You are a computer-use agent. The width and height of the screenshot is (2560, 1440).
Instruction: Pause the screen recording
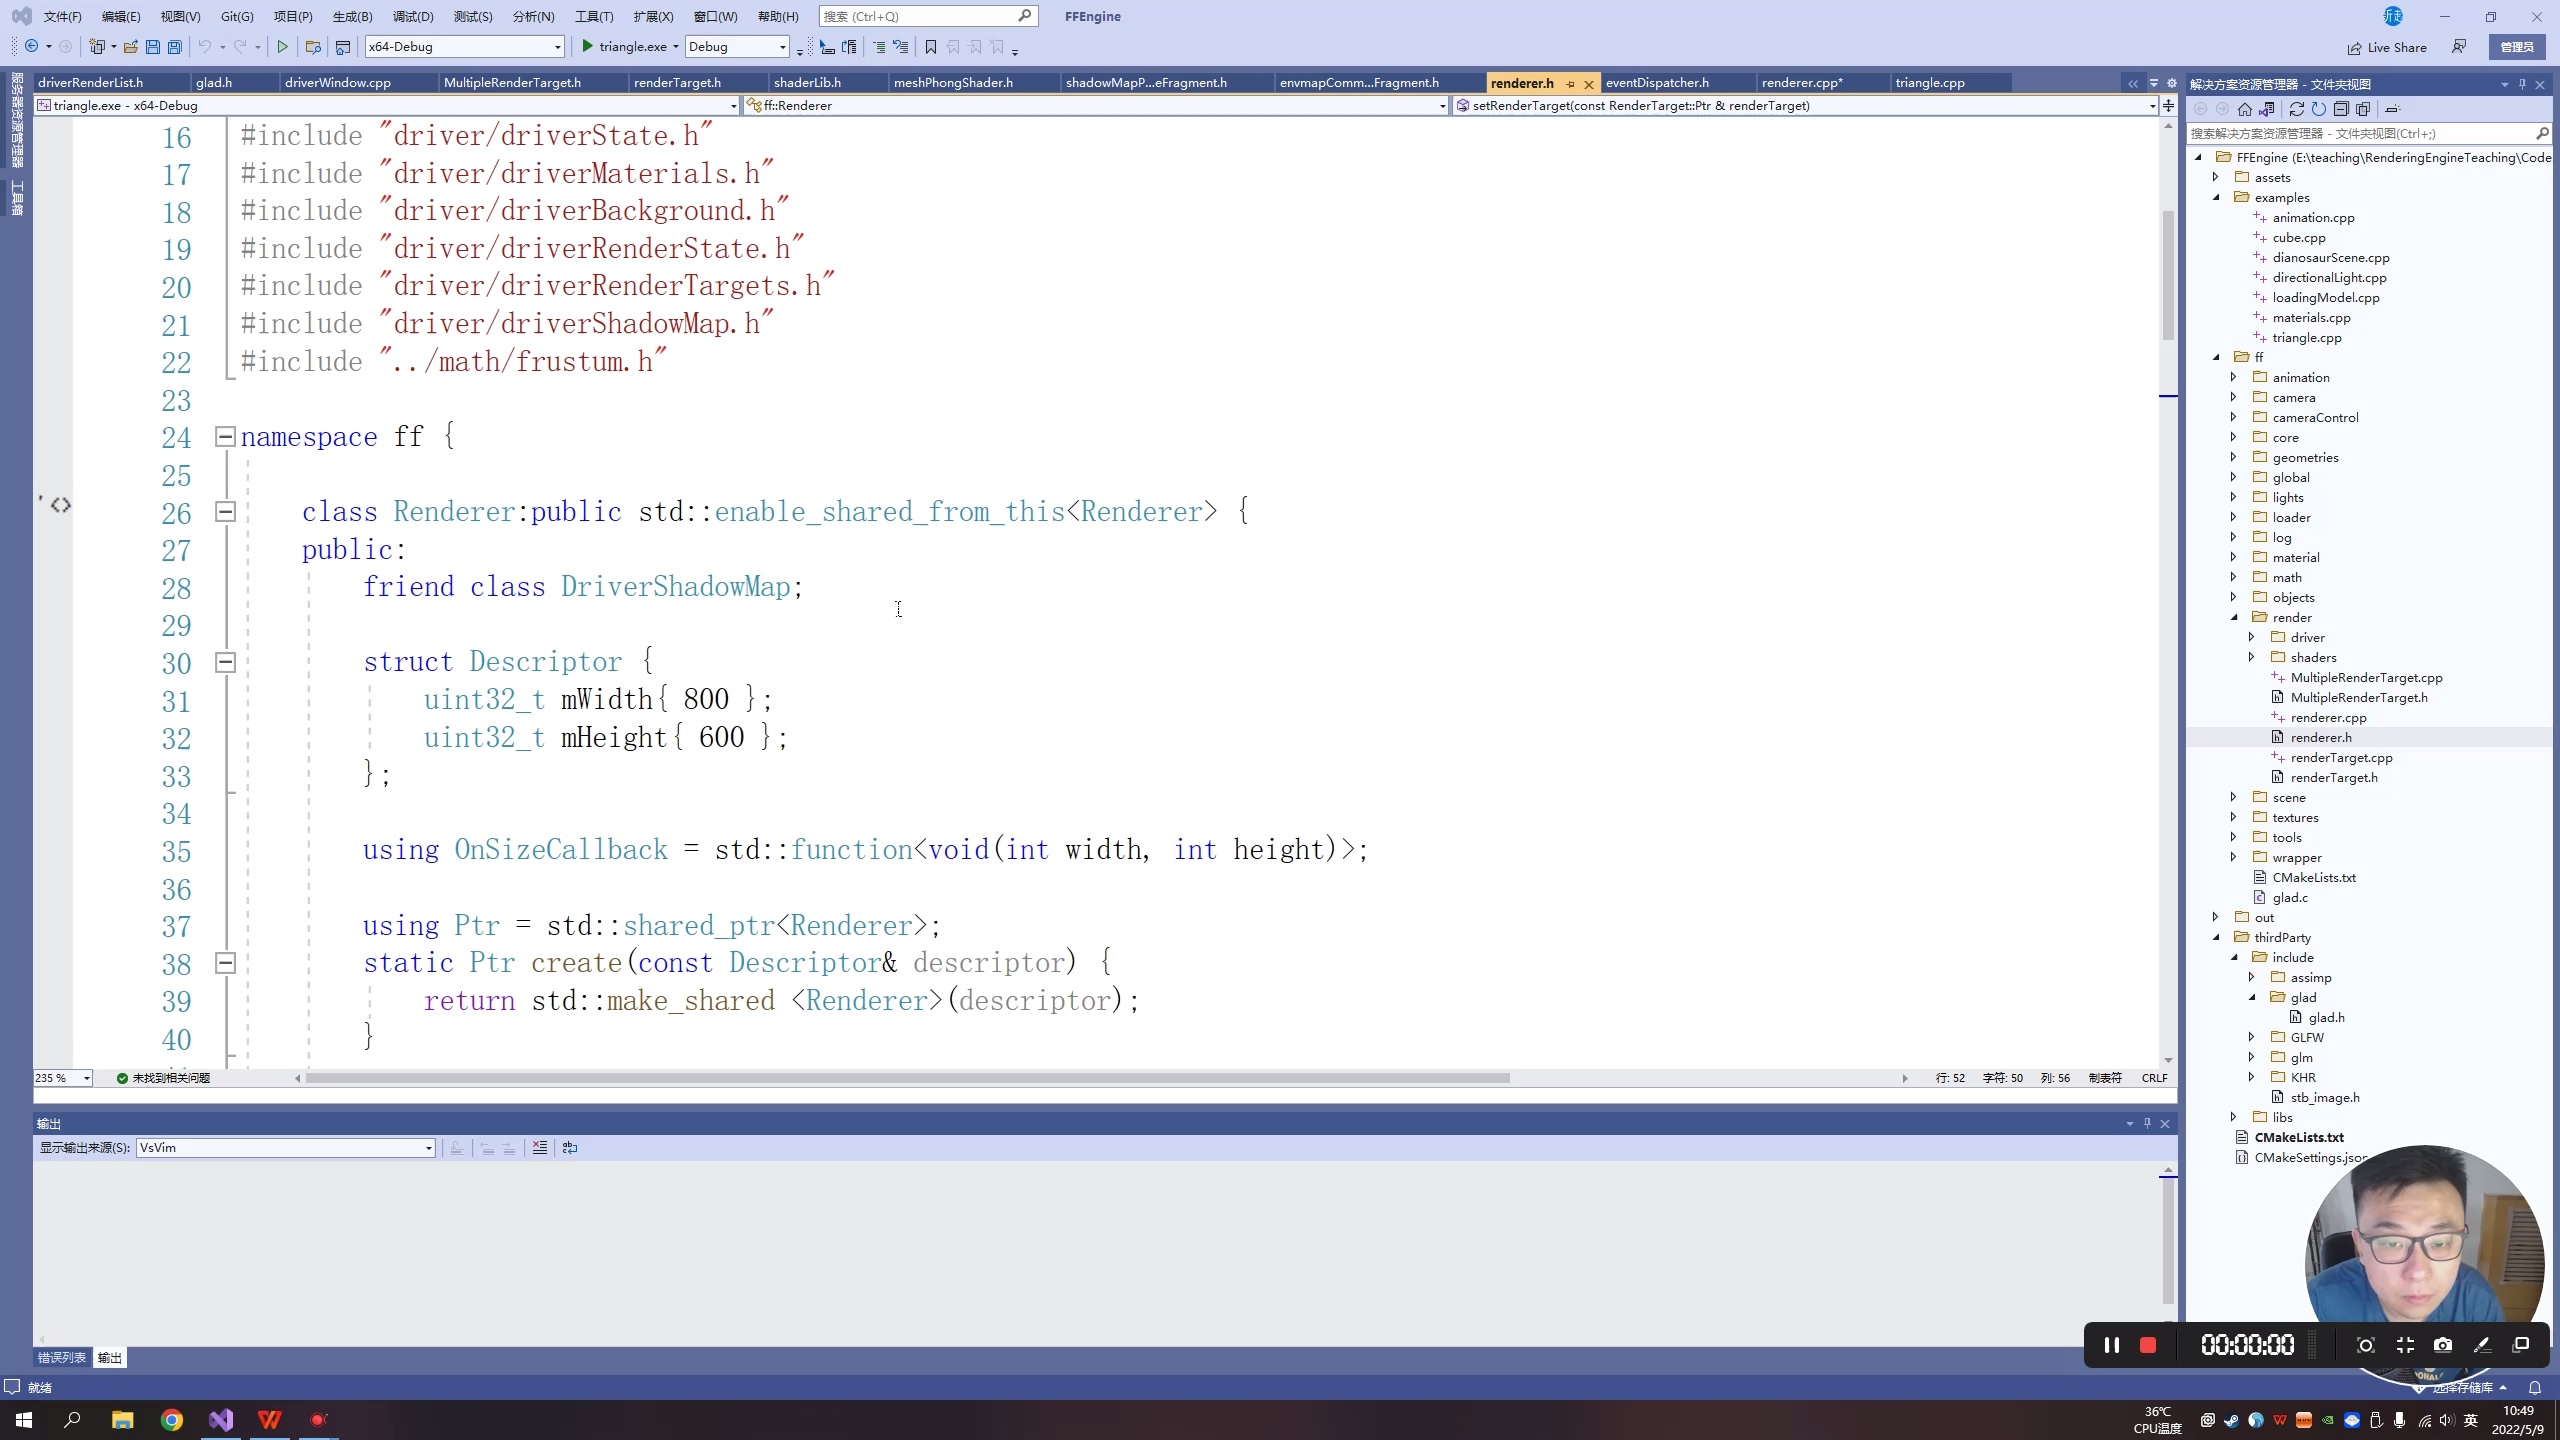(2111, 1345)
